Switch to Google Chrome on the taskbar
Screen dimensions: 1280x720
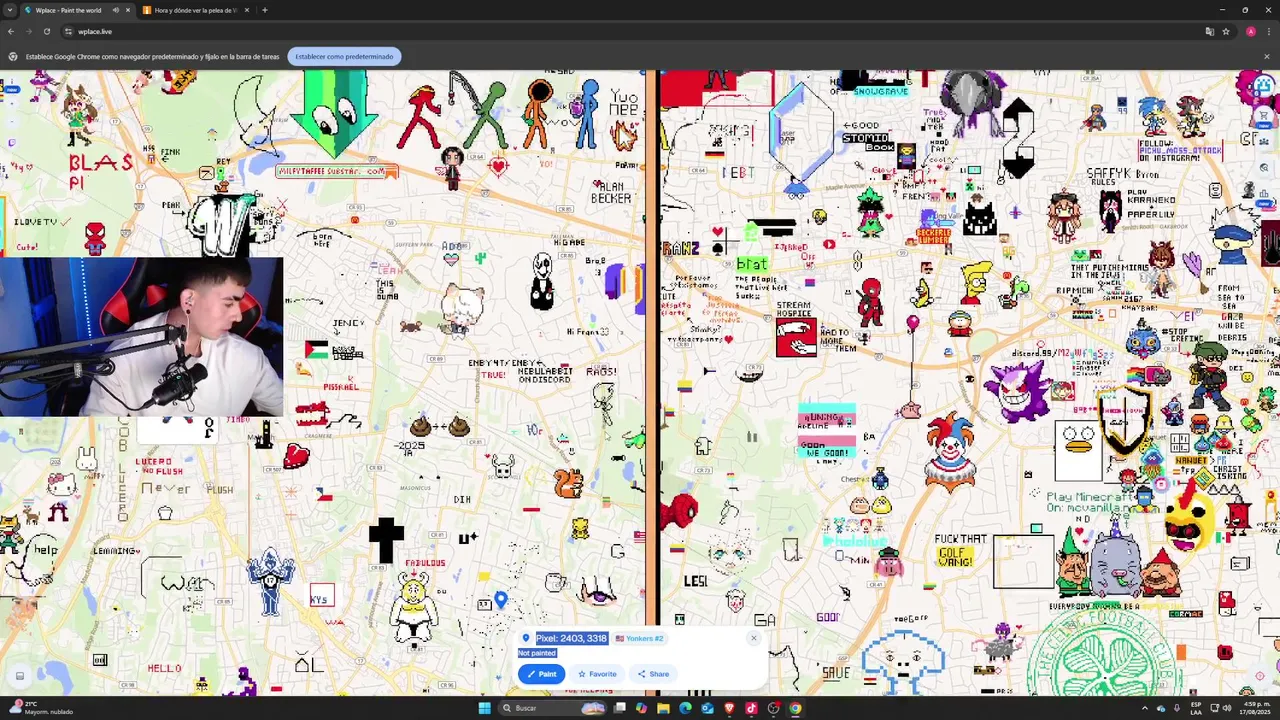click(795, 708)
